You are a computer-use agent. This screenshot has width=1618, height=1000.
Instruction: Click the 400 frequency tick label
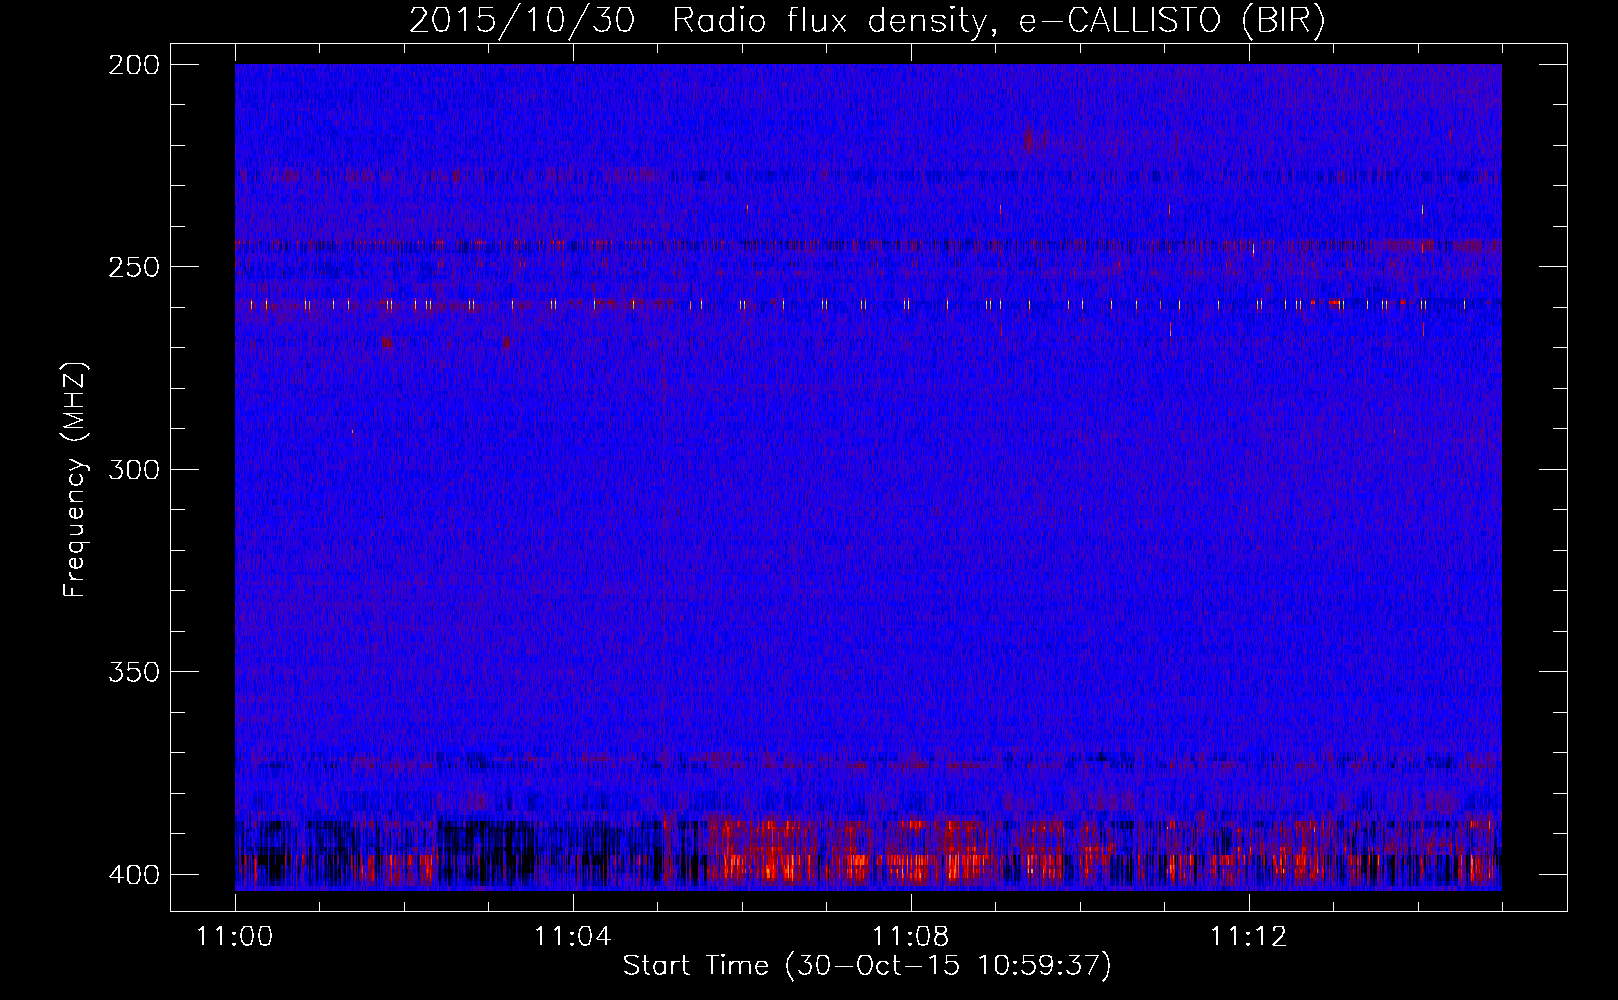[x=134, y=875]
